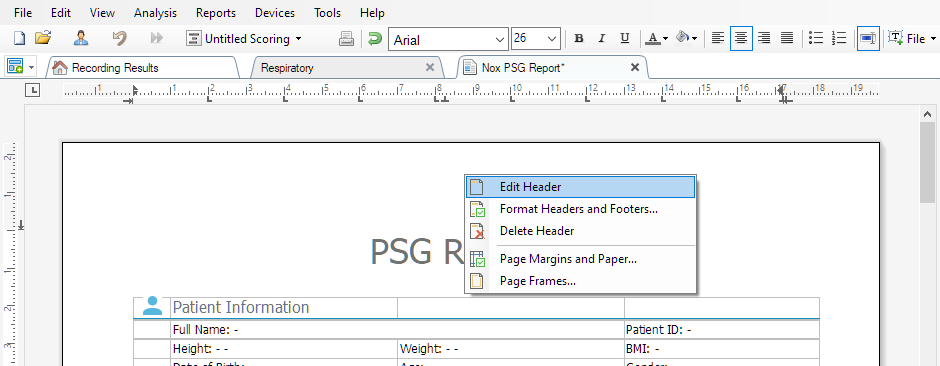The width and height of the screenshot is (940, 366).
Task: Choose Delete Header in the context menu
Action: click(x=580, y=231)
